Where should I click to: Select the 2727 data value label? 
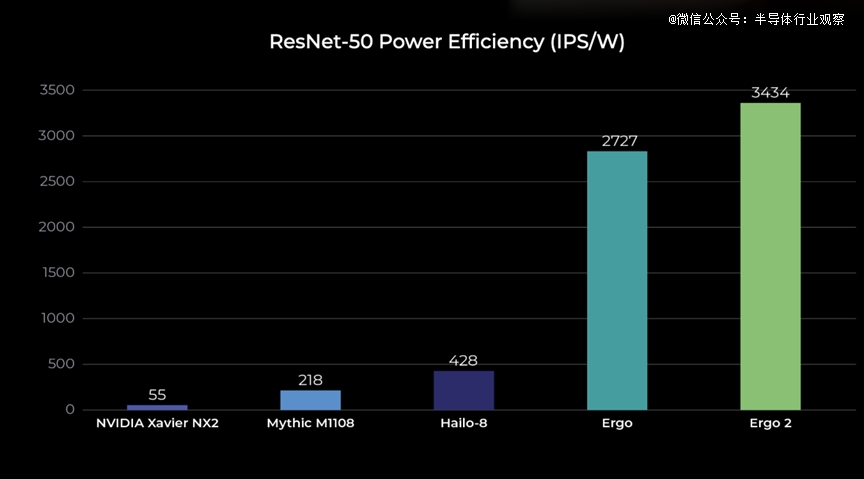619,141
